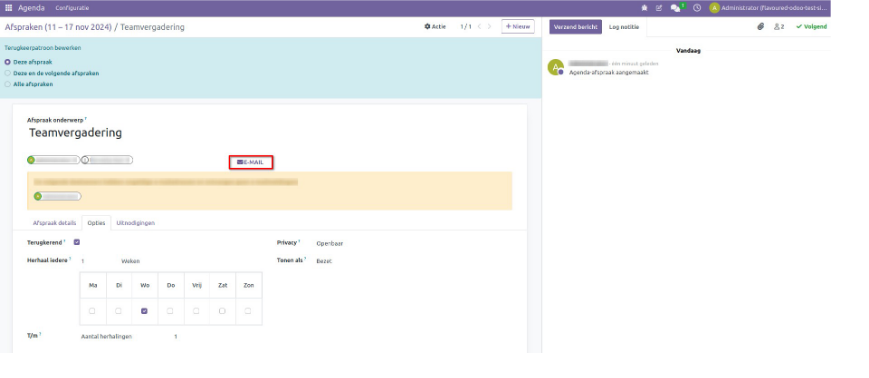Go to next record with right chevron
The image size is (869, 378).
[x=489, y=27]
